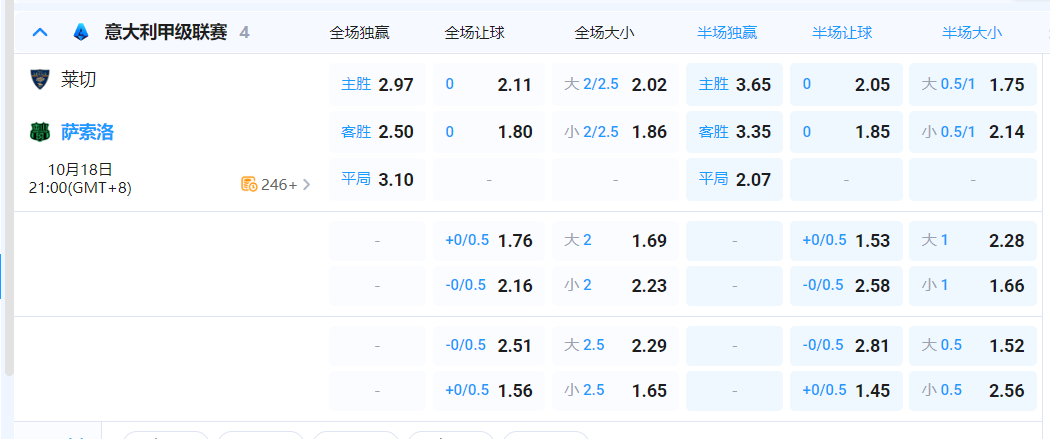Screen dimensions: 1050x439
Task: Click the orange markets icon beside 246+
Action: click(x=249, y=184)
